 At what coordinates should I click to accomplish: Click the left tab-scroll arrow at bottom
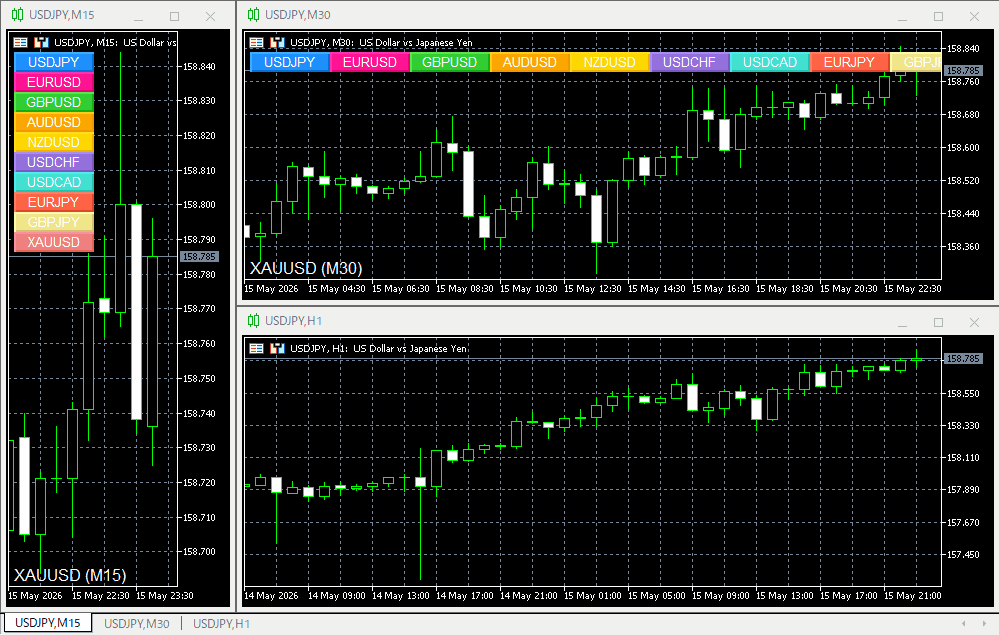[x=964, y=624]
